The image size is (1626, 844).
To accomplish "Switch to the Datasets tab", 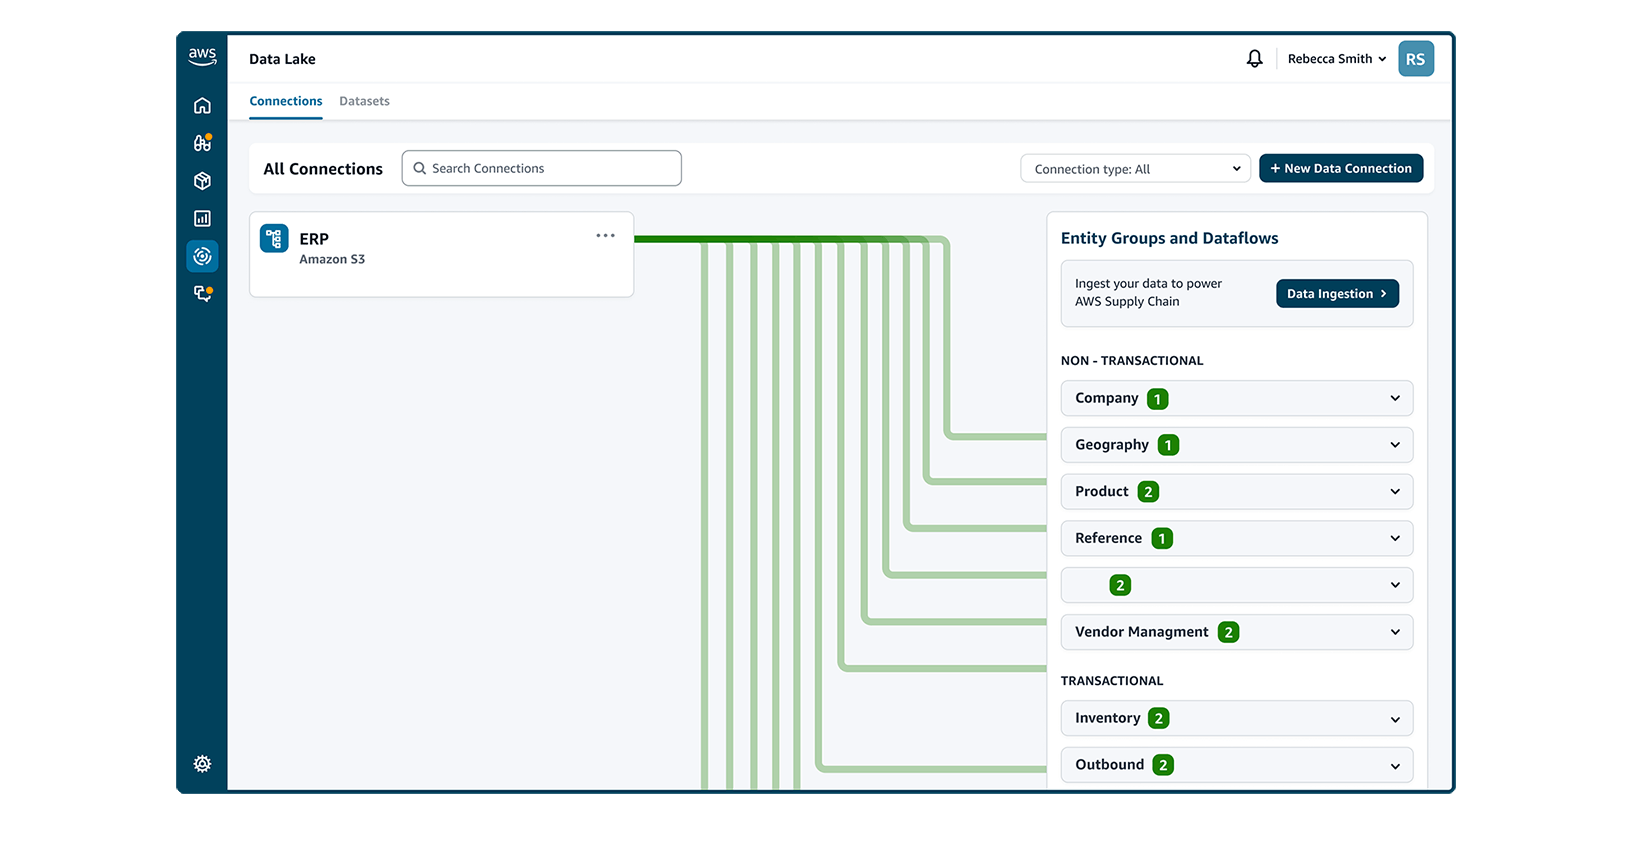I will 364,101.
